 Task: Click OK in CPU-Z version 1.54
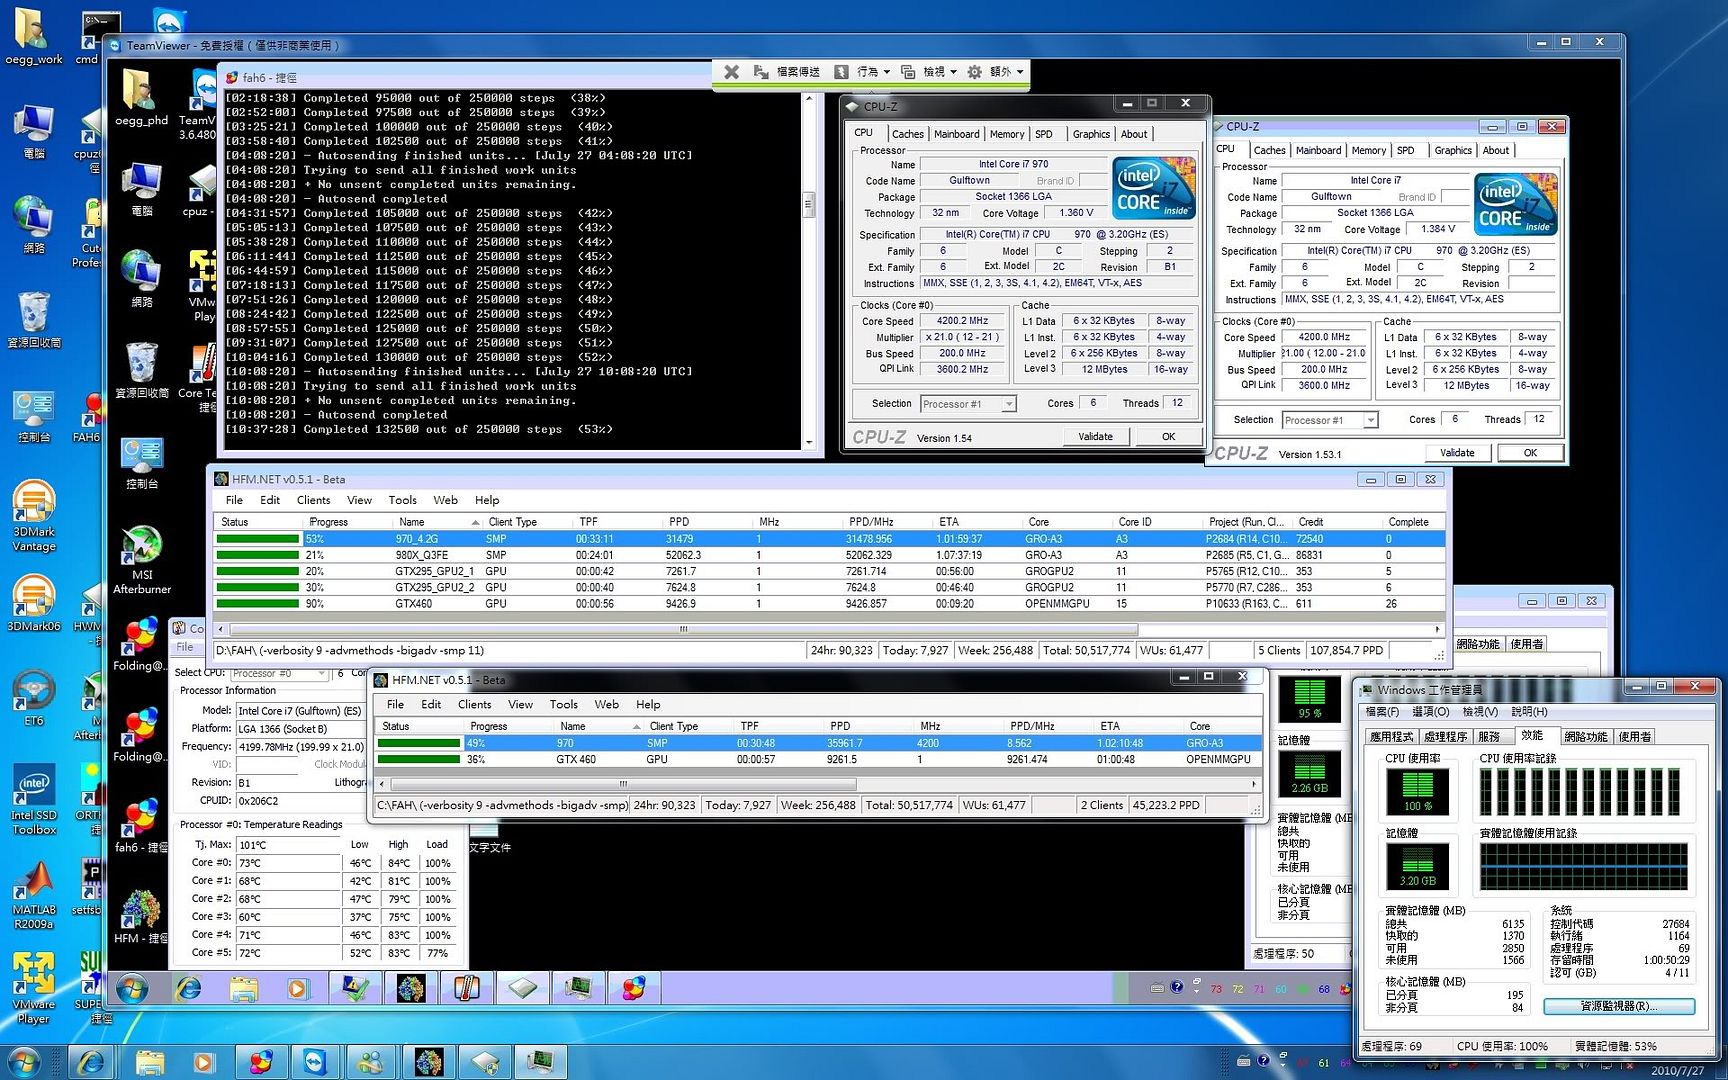(1168, 436)
